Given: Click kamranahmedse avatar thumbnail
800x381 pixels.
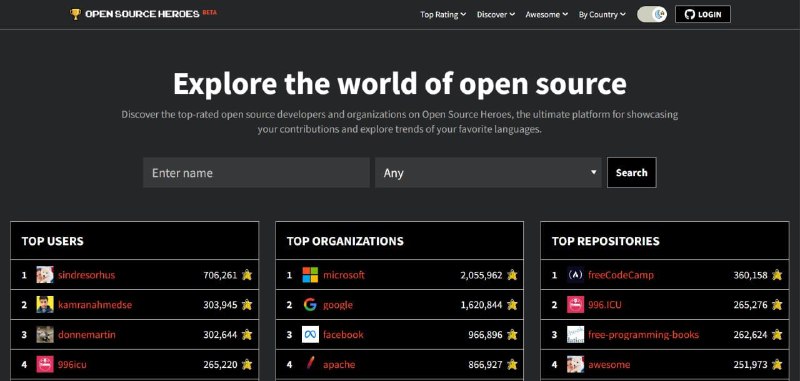Looking at the screenshot, I should tap(45, 304).
